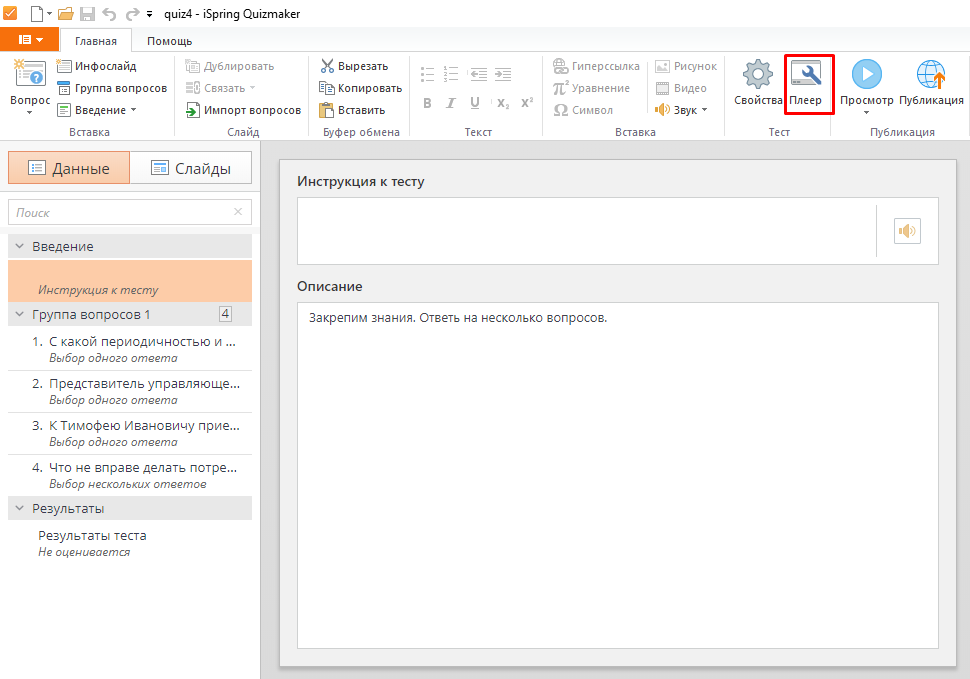Viewport: 970px width, 679px height.
Task: Paste clipboard with Вставить
Action: click(352, 110)
